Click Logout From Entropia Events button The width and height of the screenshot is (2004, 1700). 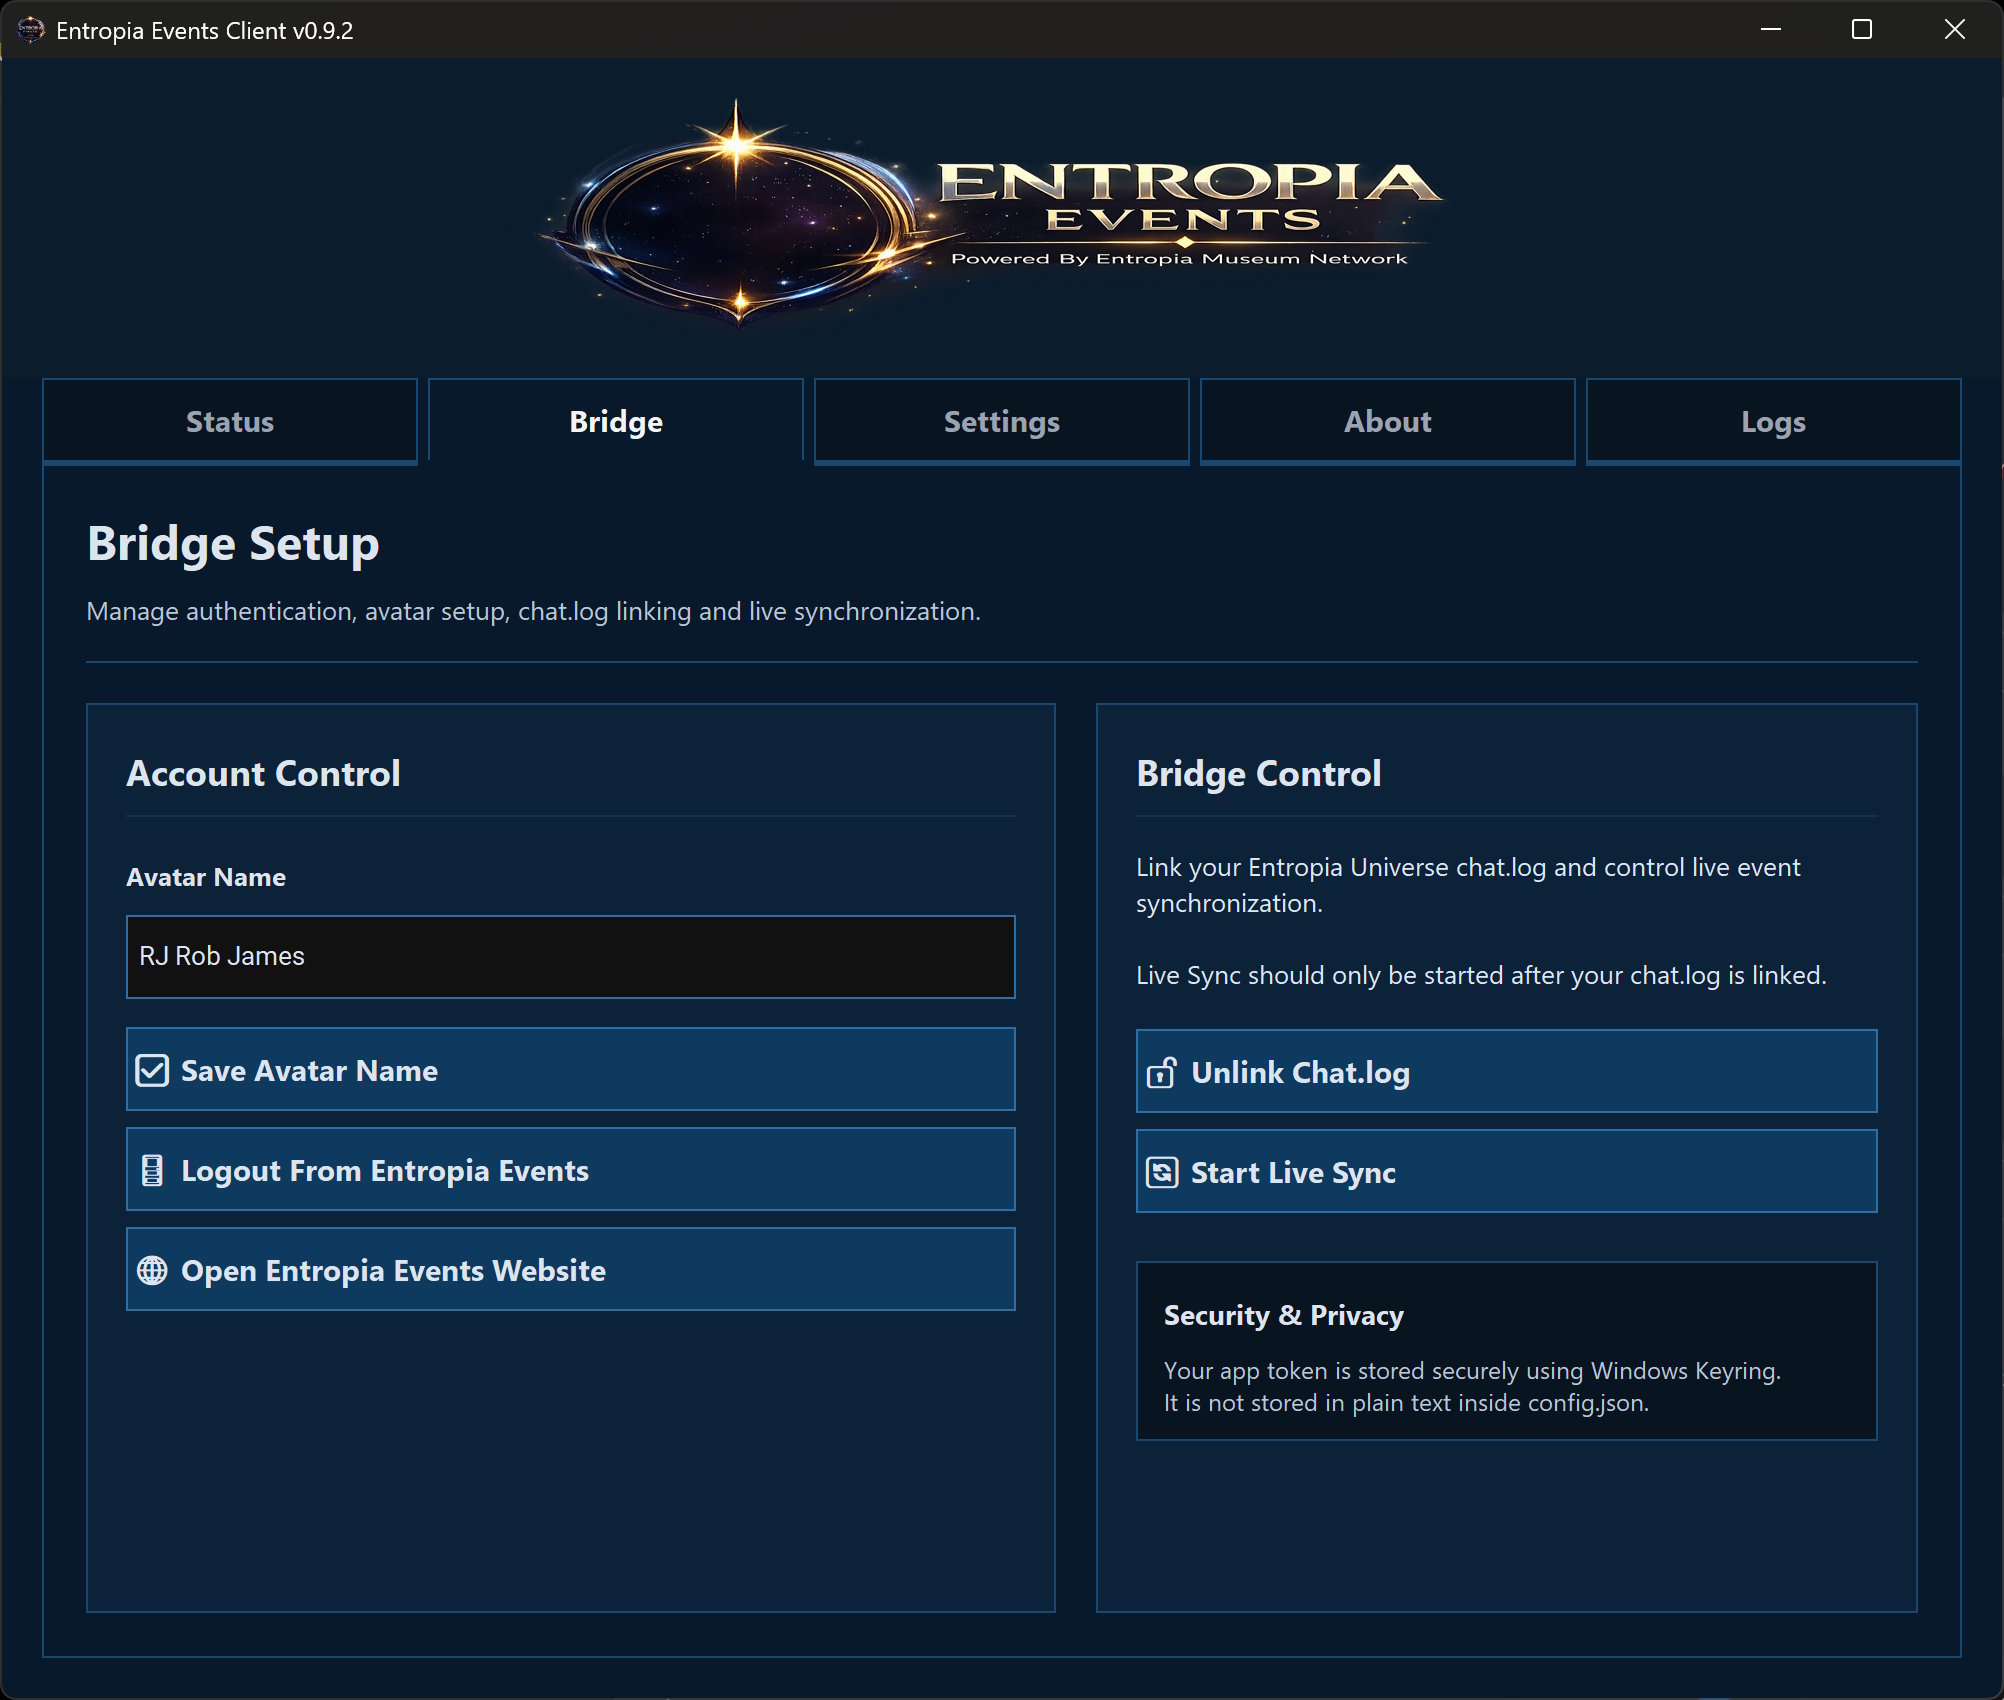coord(571,1170)
